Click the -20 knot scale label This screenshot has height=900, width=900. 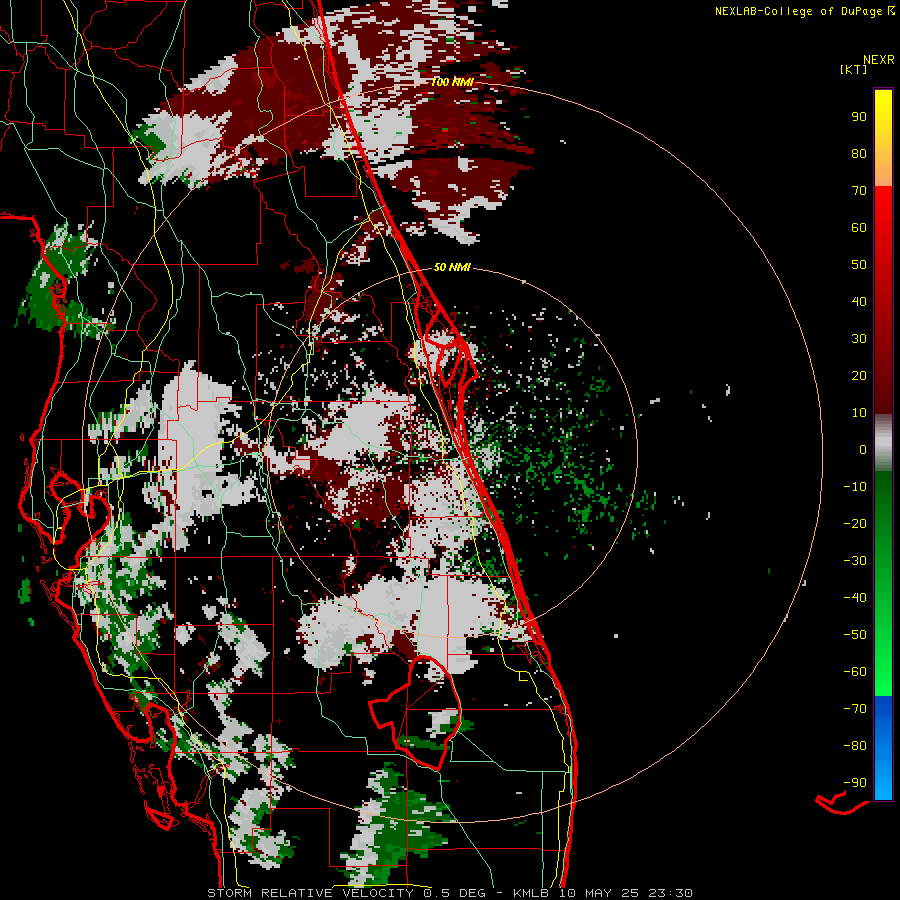pos(855,523)
